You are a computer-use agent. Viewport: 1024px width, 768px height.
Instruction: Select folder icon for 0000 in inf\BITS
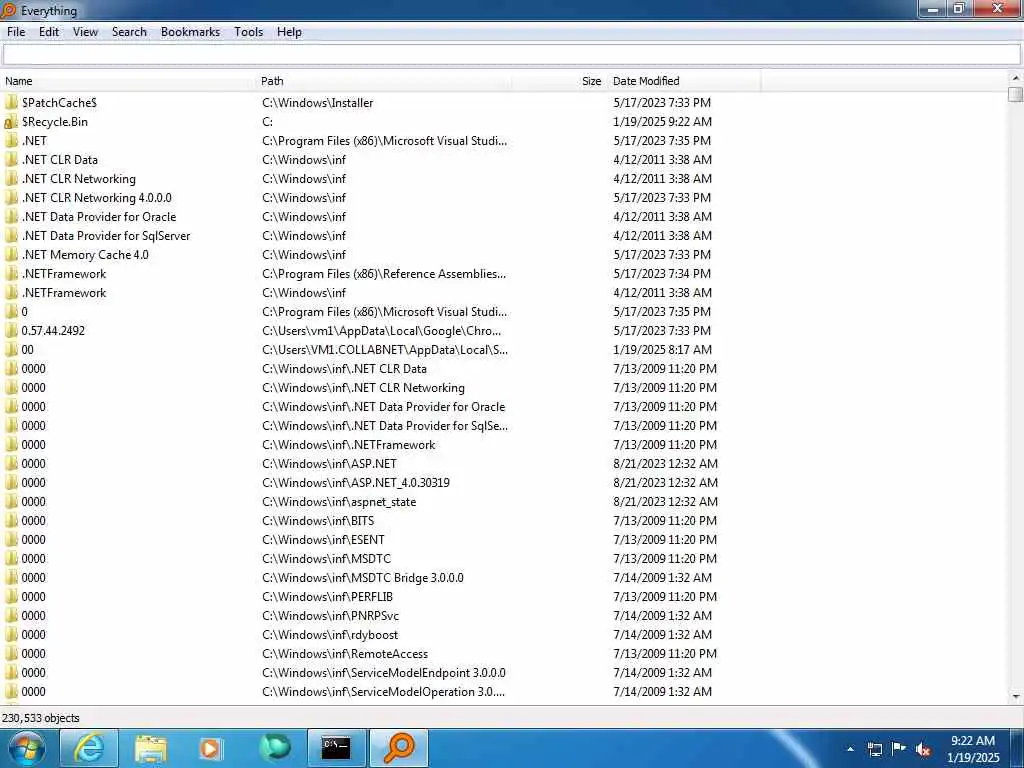click(11, 520)
